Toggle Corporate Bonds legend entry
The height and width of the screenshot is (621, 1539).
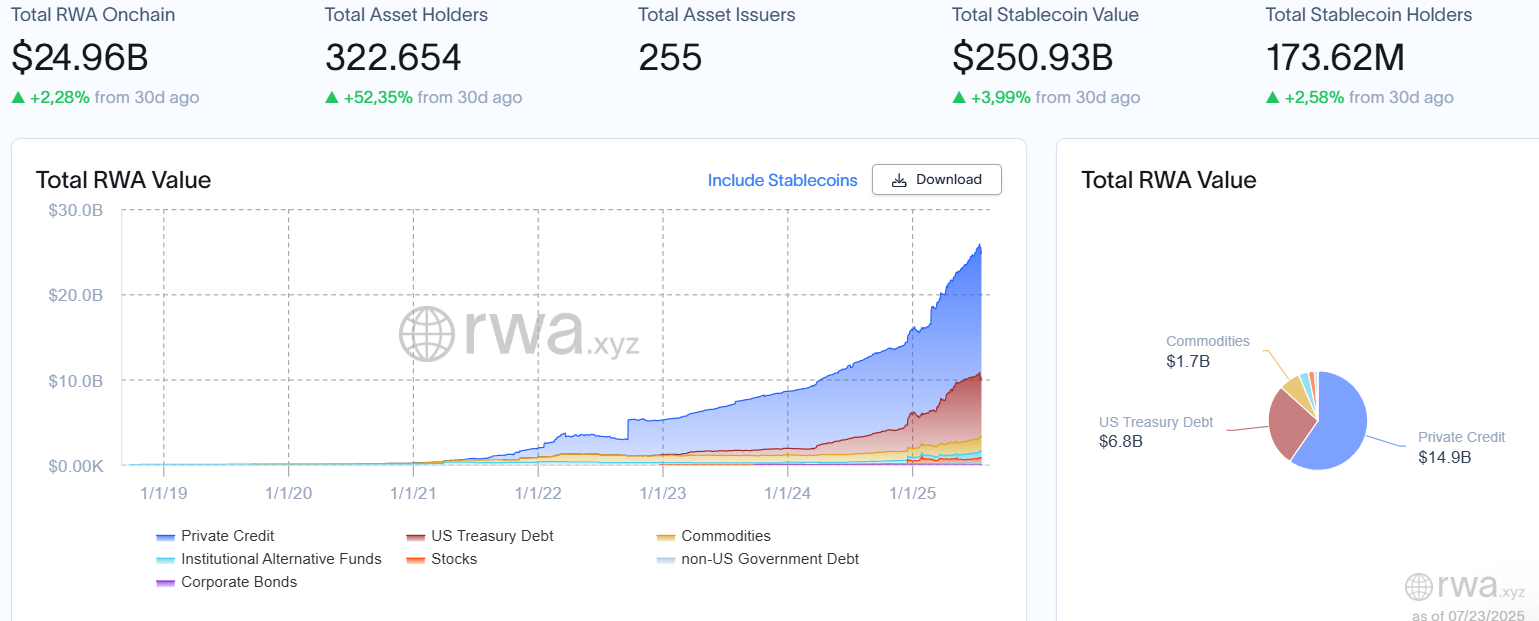coord(238,582)
